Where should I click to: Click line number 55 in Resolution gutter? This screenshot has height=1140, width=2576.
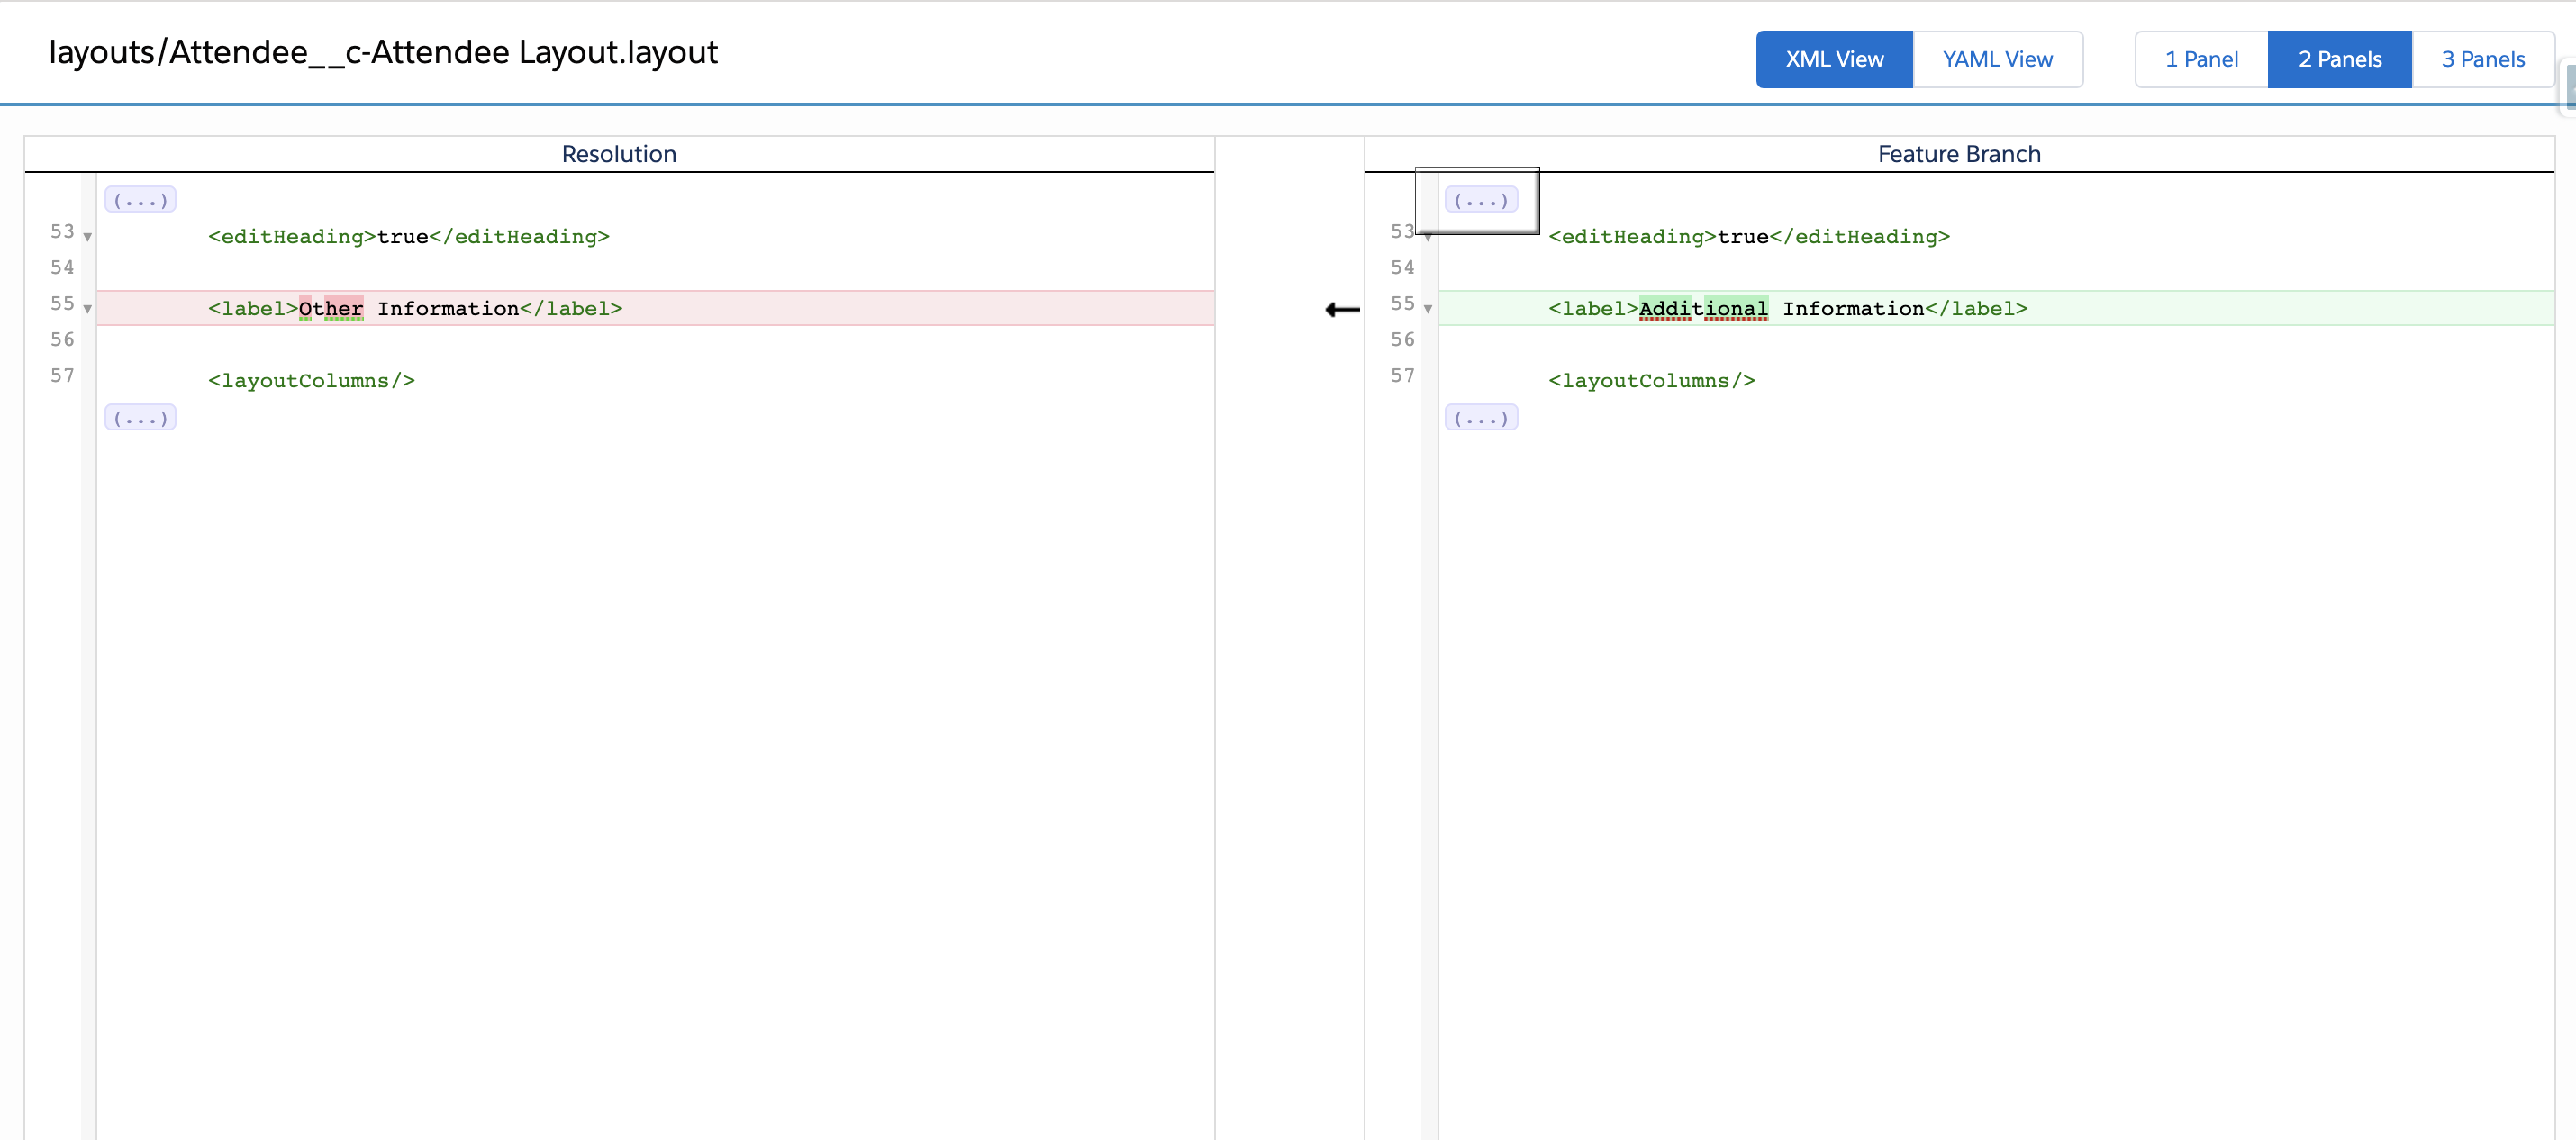62,304
